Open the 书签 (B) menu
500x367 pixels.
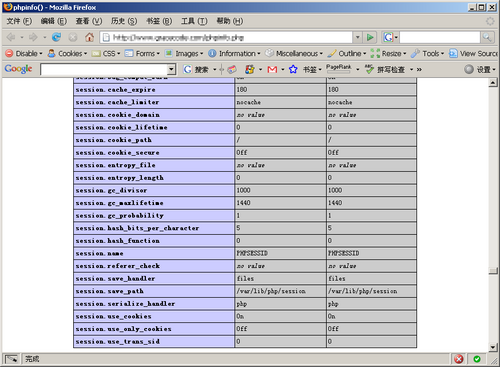tap(159, 21)
